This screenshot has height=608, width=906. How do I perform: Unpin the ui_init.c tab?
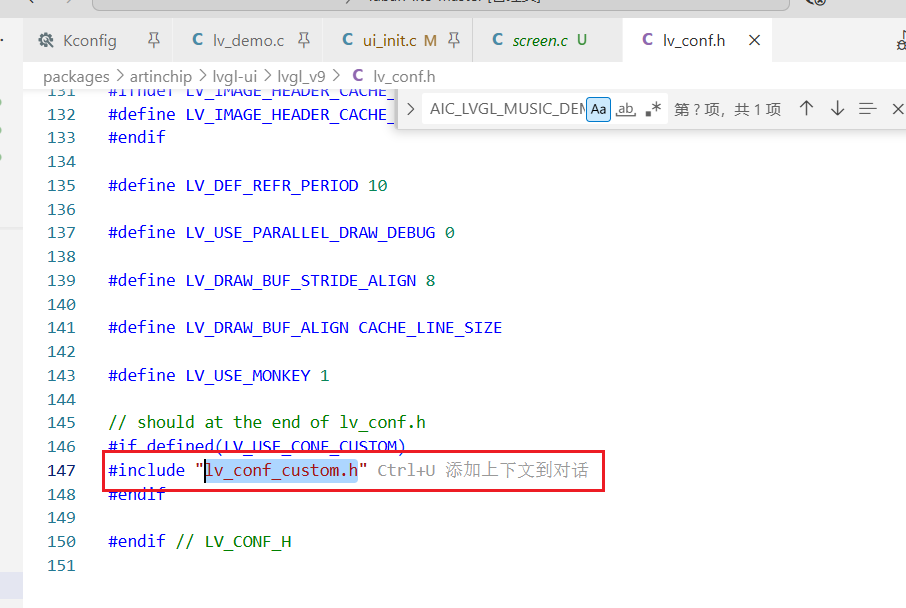[454, 40]
